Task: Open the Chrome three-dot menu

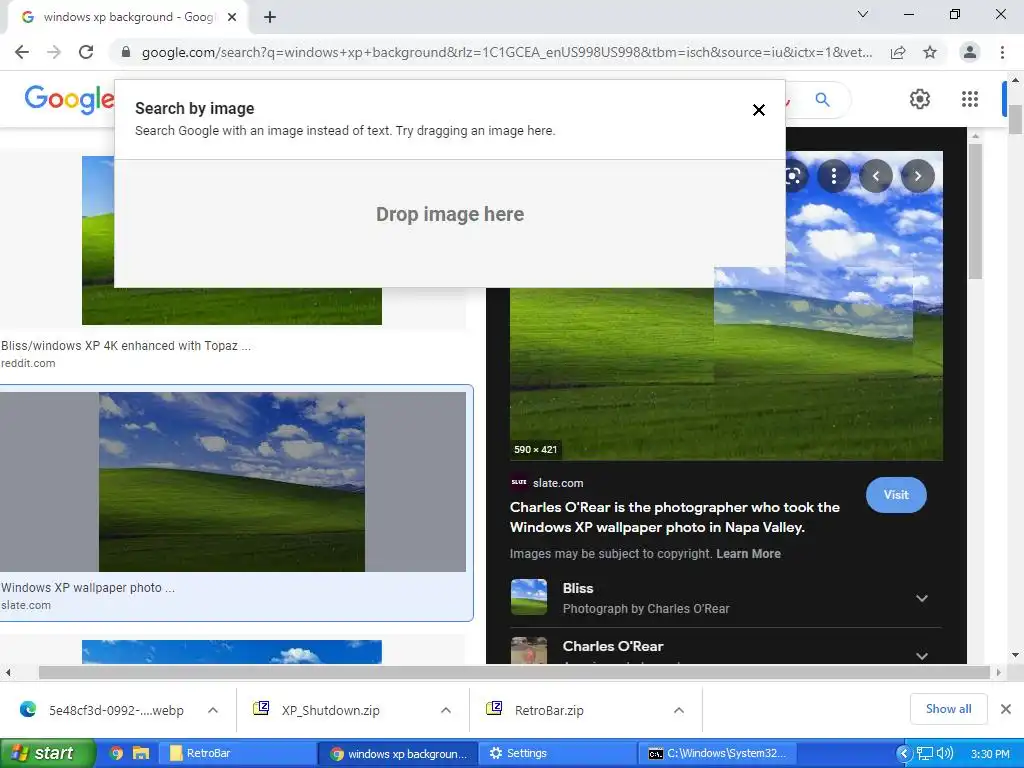Action: point(1002,52)
